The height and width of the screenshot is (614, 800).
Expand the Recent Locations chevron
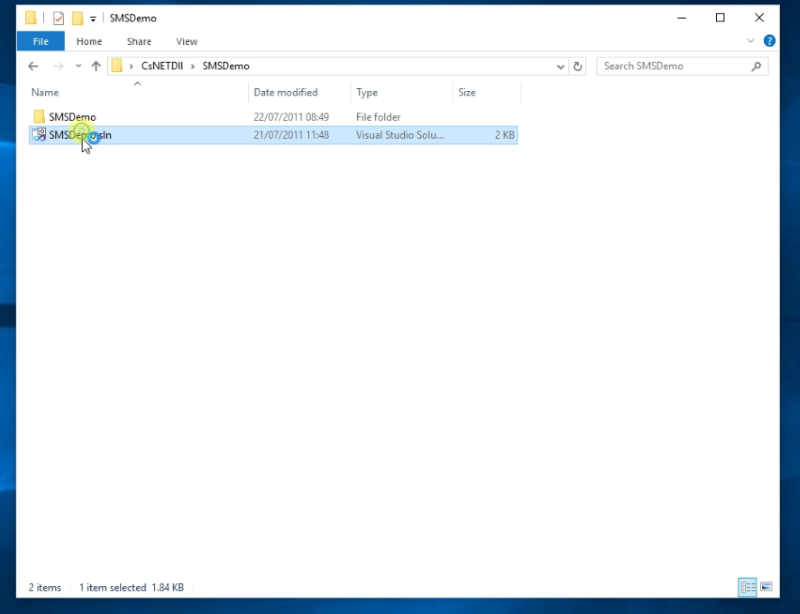coord(77,66)
